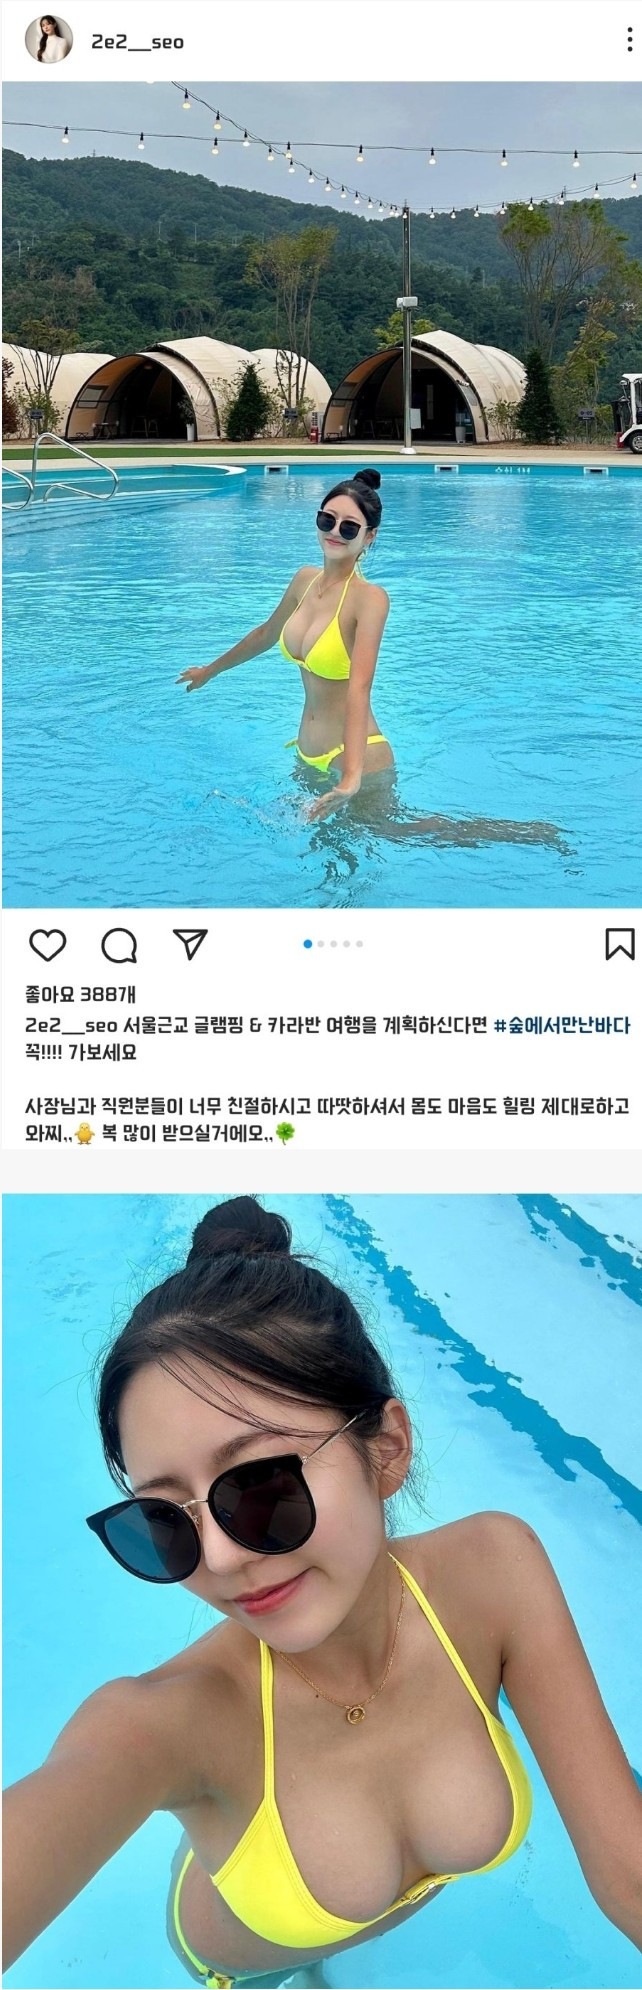642x1990 pixels.
Task: Open comments via the speech bubble icon
Action: [119, 944]
